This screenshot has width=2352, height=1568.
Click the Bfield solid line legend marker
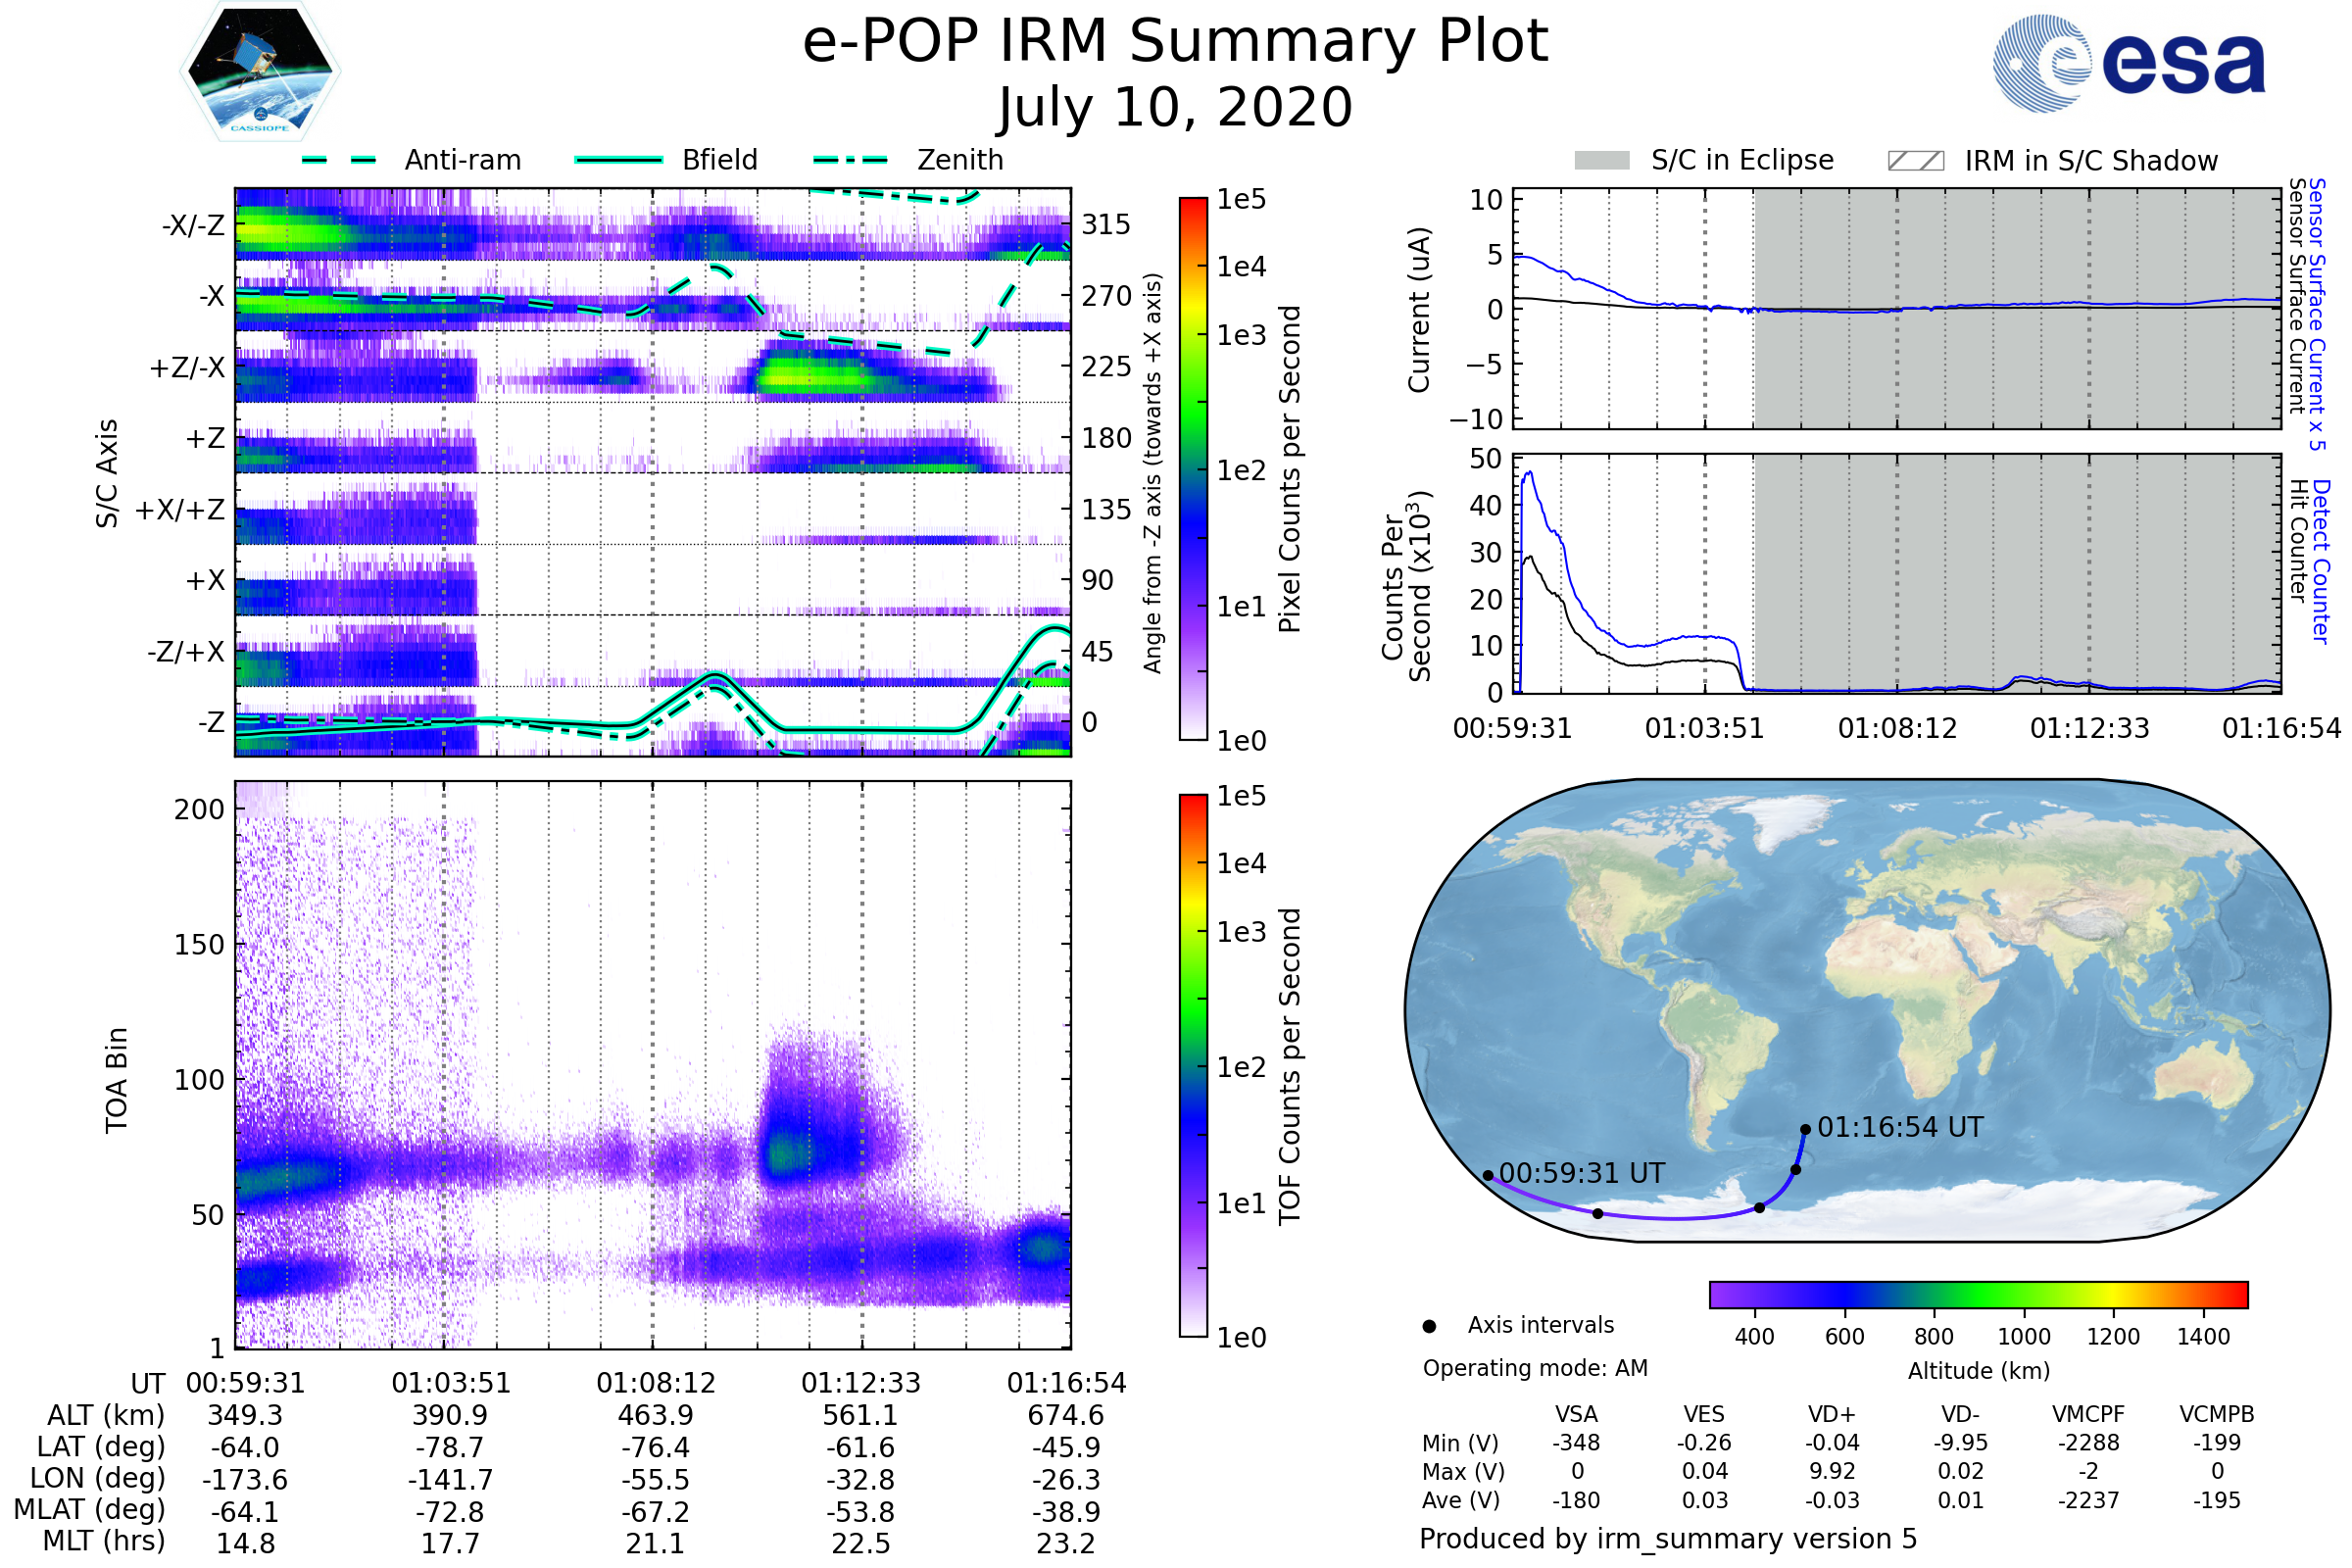618,160
